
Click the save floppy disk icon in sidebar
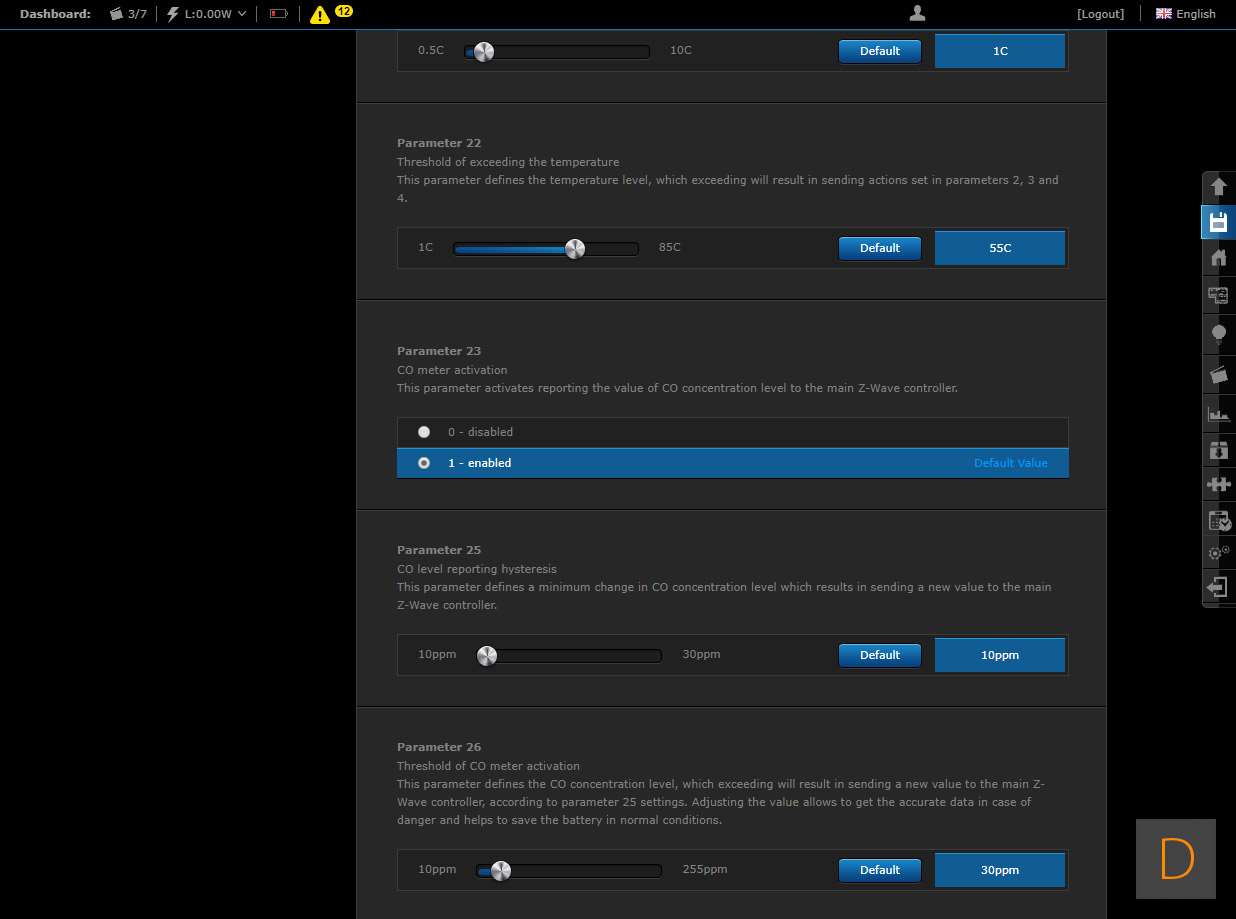click(x=1218, y=222)
